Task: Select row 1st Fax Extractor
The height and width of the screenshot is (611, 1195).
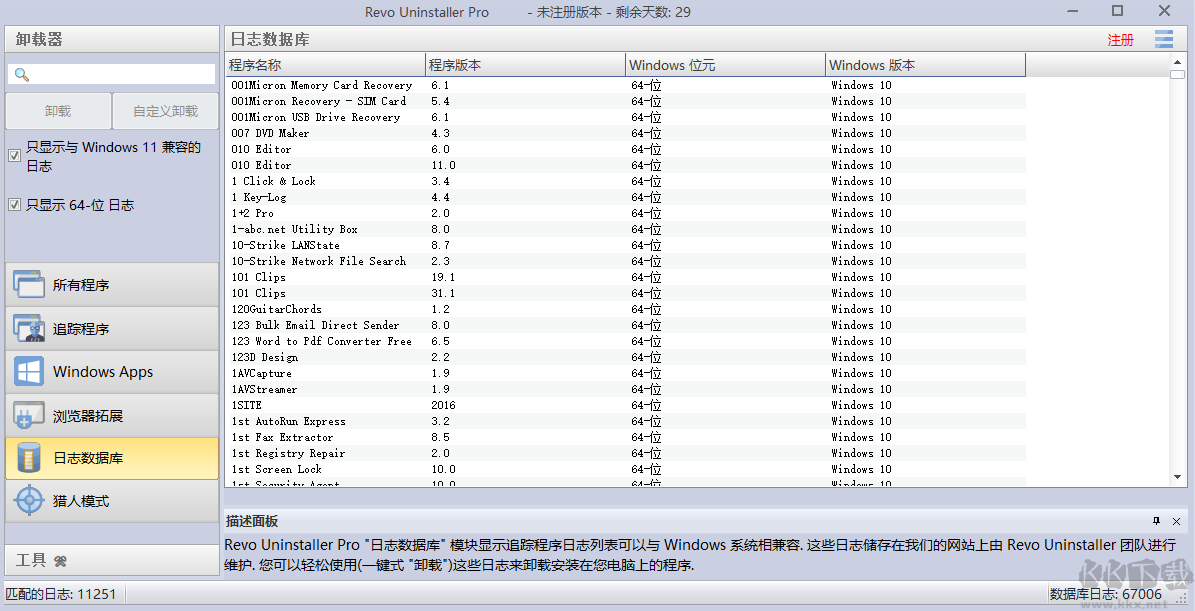Action: 626,437
